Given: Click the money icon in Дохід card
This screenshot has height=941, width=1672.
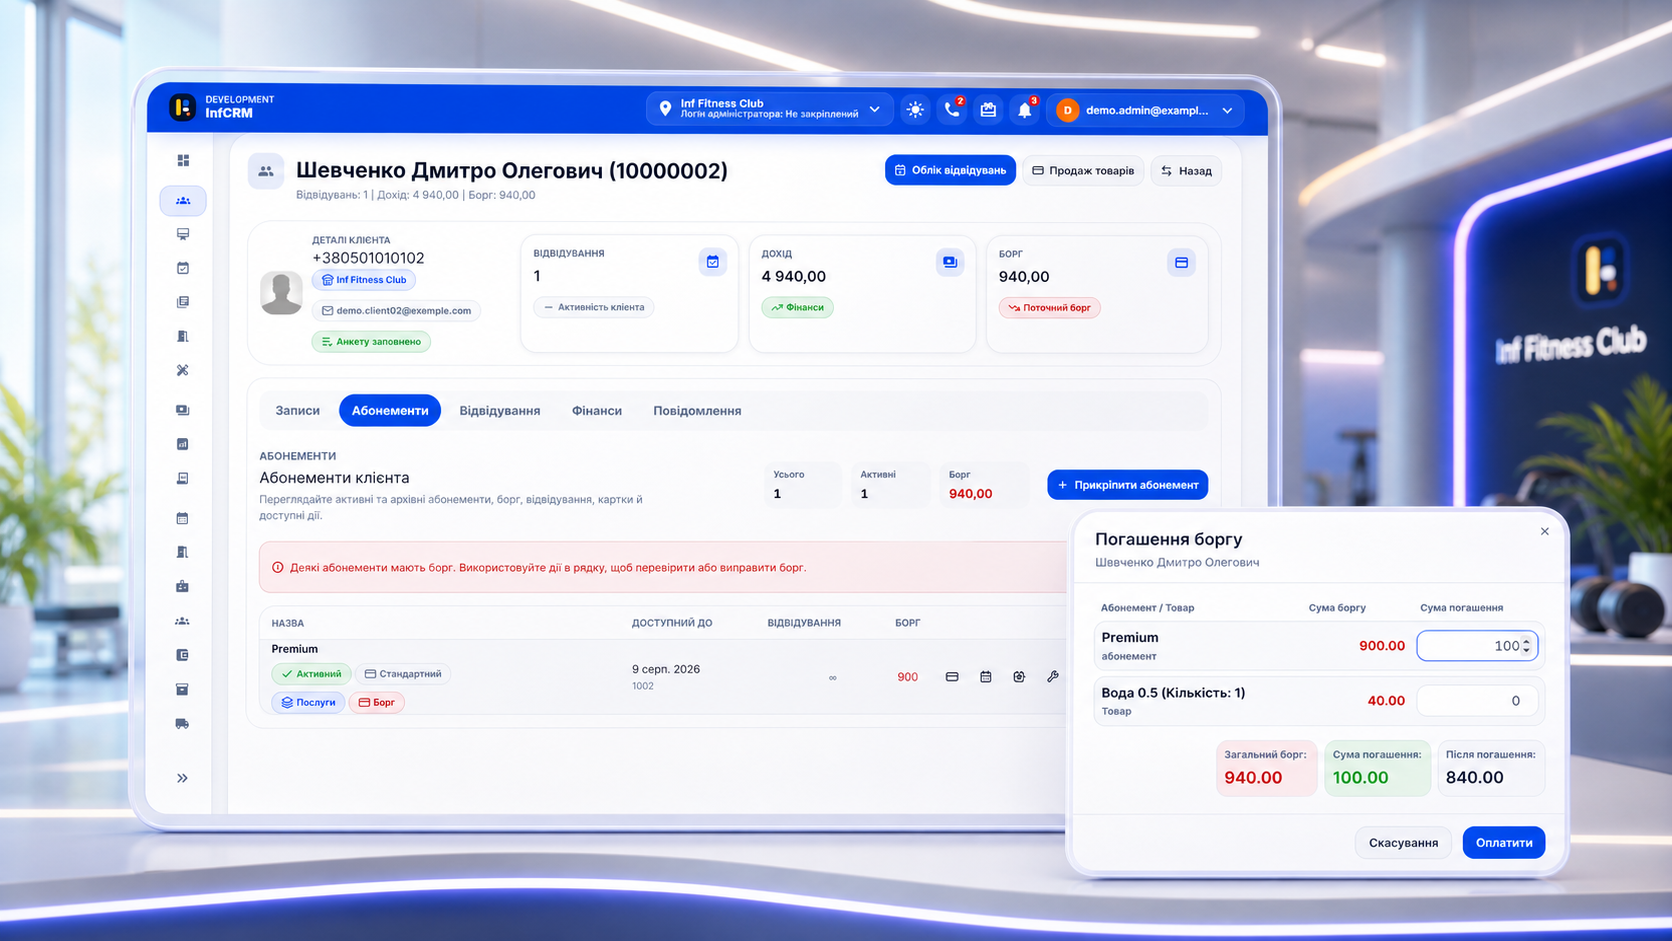Looking at the screenshot, I should click(x=950, y=262).
